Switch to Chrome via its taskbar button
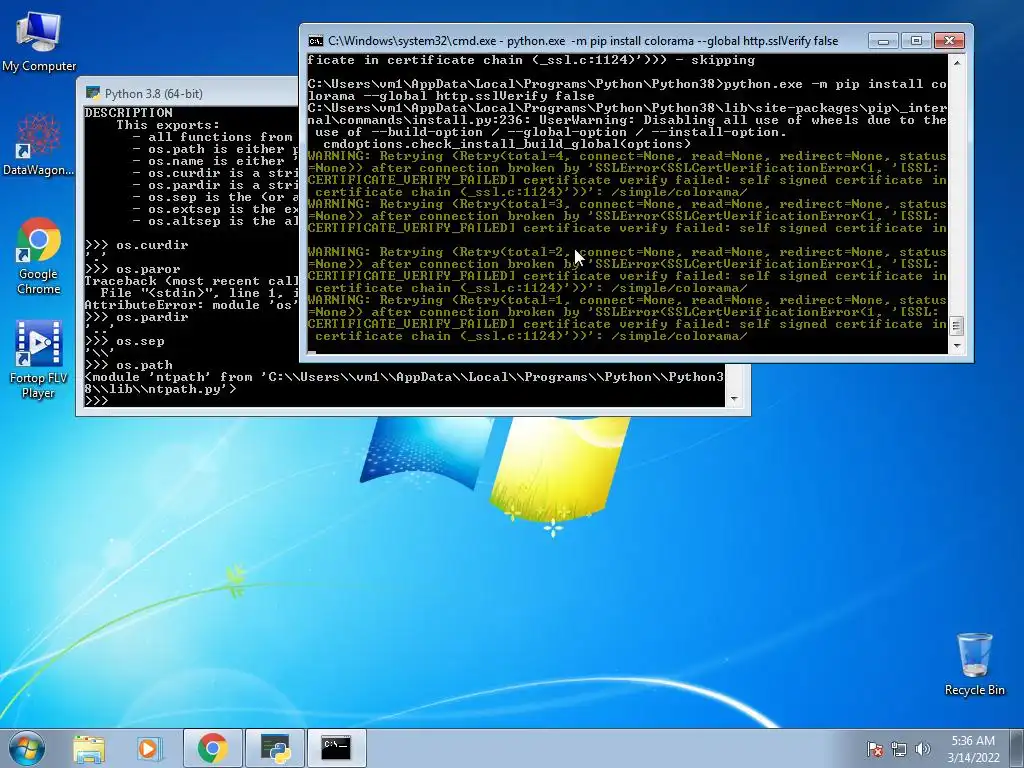 point(212,748)
